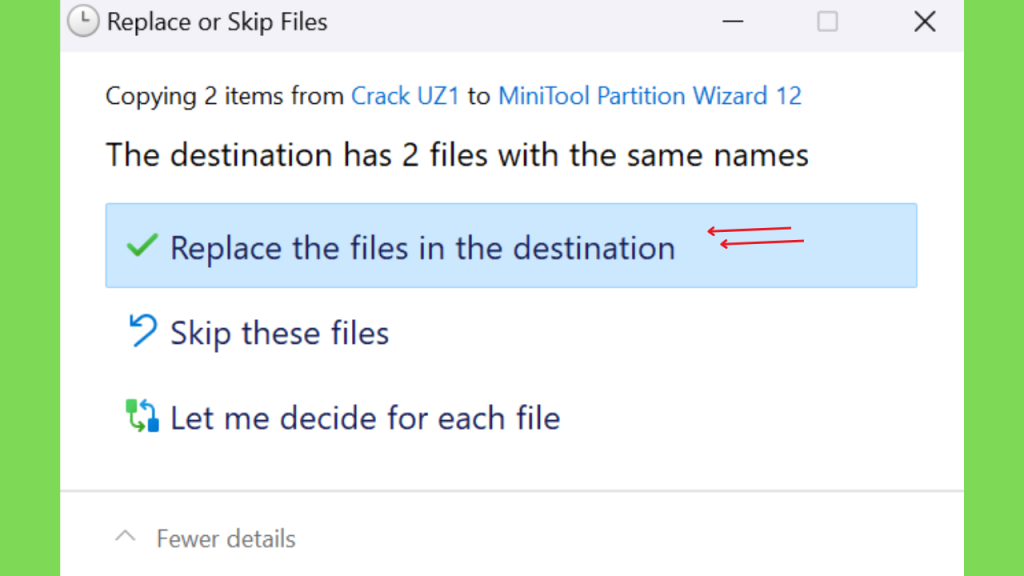
Task: Collapse details using the chevron arrow
Action: pos(125,537)
